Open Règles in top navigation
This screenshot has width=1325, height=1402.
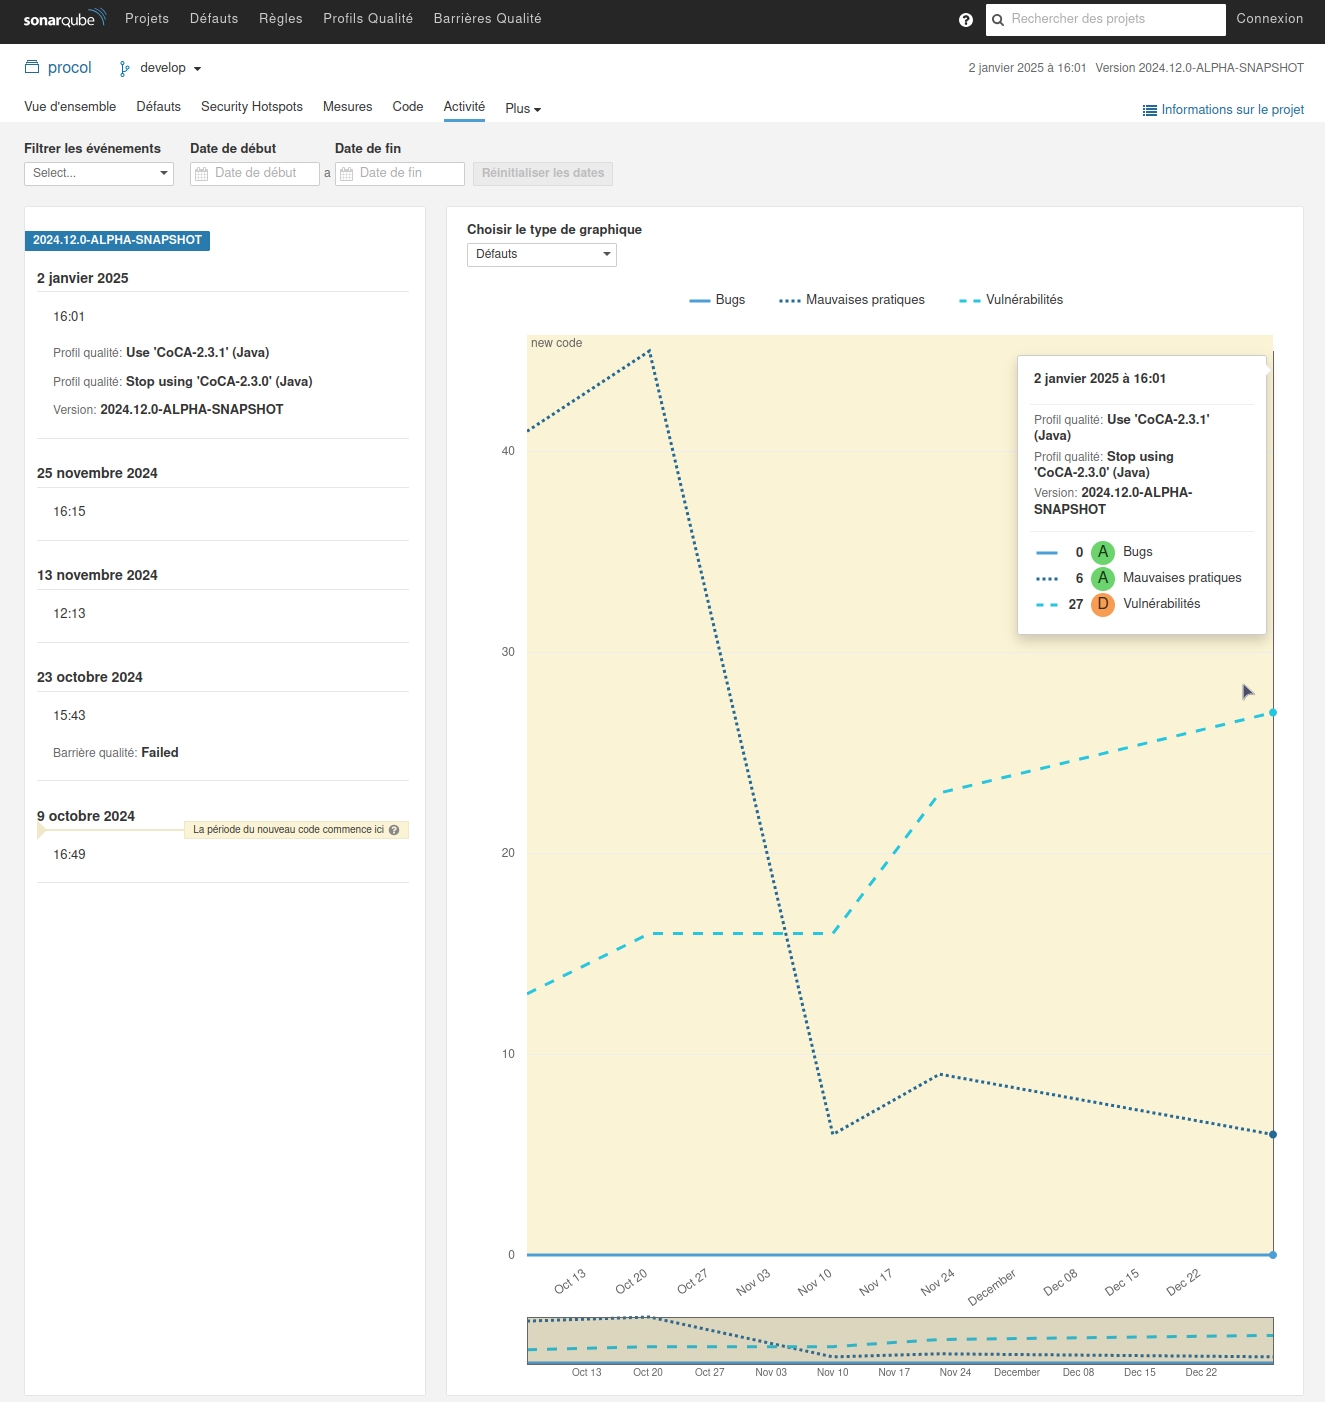[281, 18]
